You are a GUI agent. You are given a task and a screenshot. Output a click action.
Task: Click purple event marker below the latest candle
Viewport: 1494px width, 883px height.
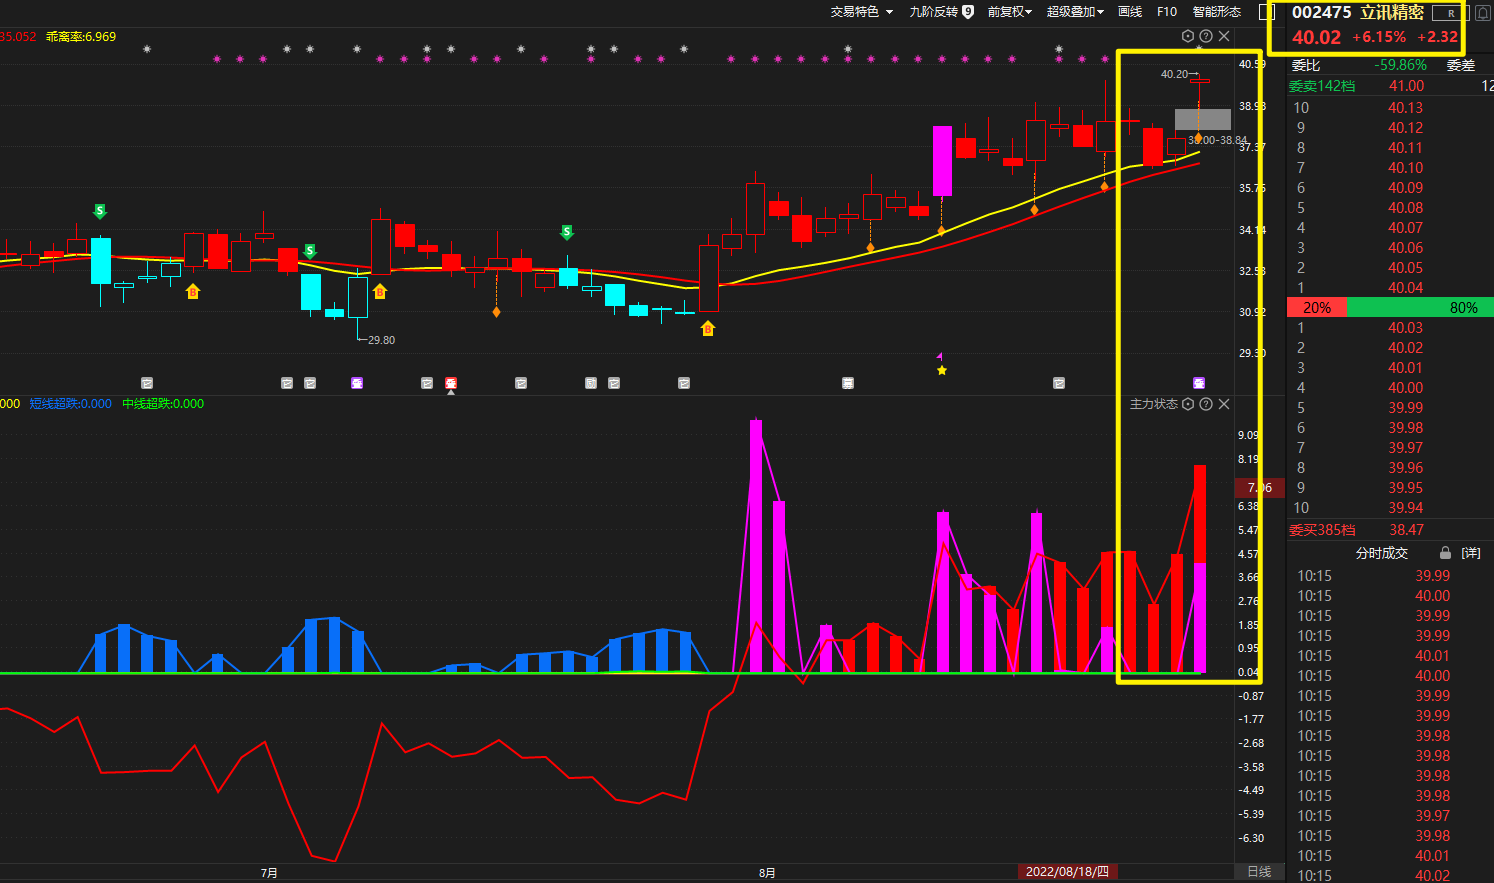coord(1199,383)
